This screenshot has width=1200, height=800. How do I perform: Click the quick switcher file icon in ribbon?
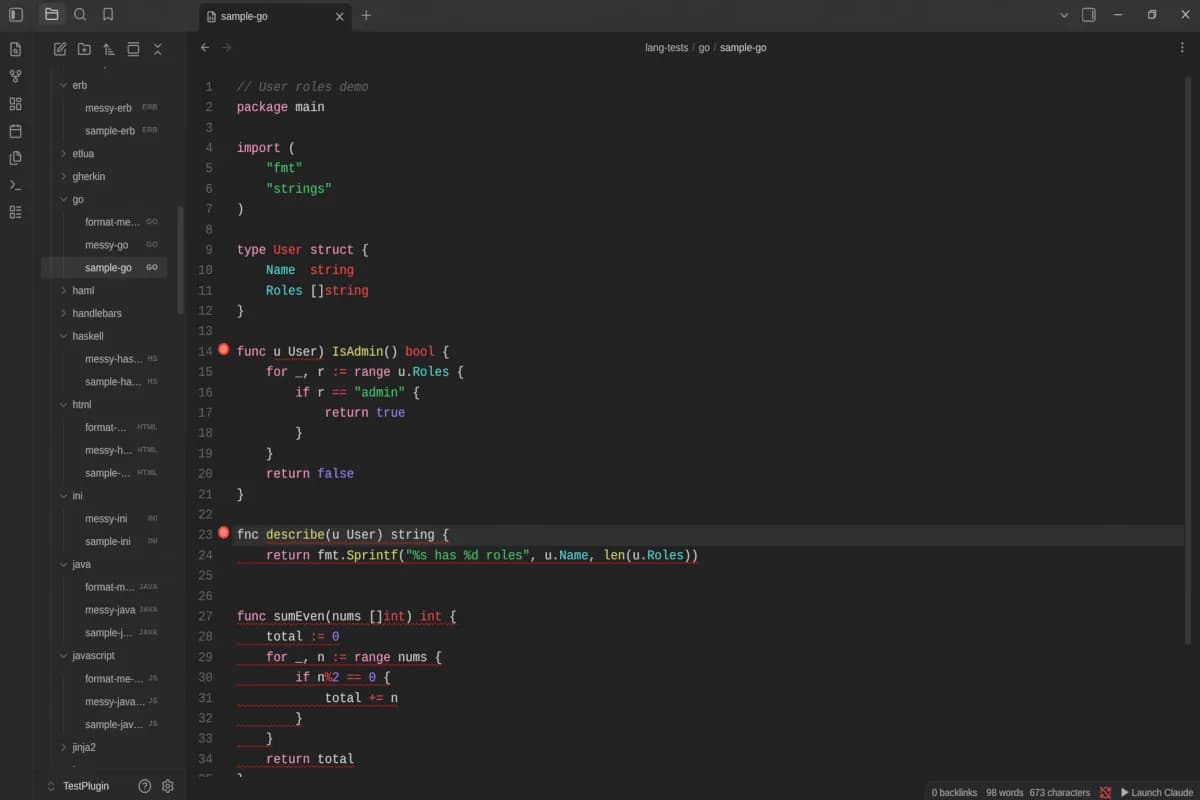coord(15,49)
